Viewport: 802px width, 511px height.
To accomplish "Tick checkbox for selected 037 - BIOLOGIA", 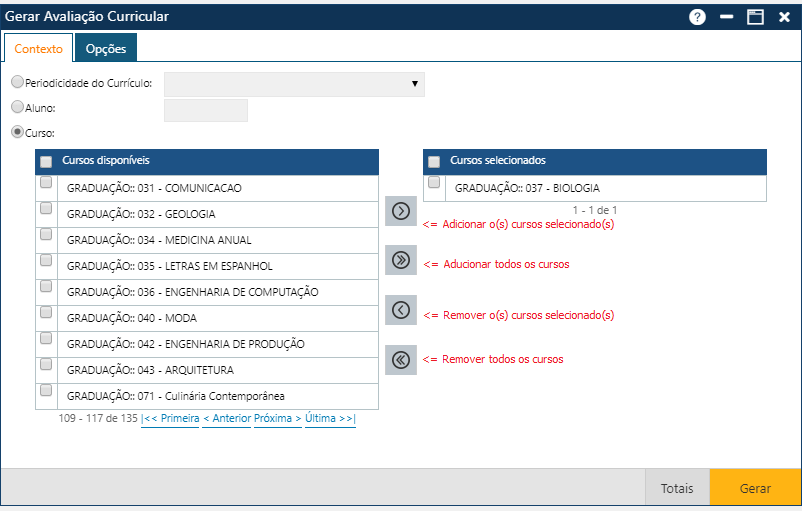I will point(434,182).
